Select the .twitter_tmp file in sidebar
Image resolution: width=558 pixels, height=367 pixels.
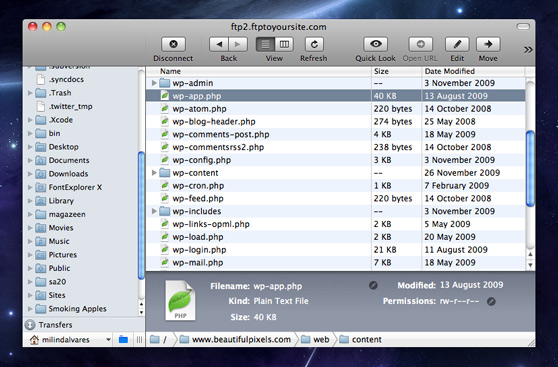tap(70, 106)
